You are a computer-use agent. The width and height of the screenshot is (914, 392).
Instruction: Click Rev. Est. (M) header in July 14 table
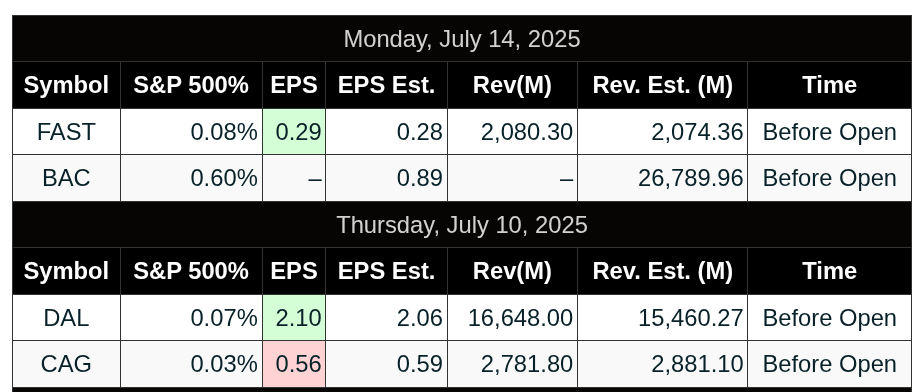click(662, 85)
